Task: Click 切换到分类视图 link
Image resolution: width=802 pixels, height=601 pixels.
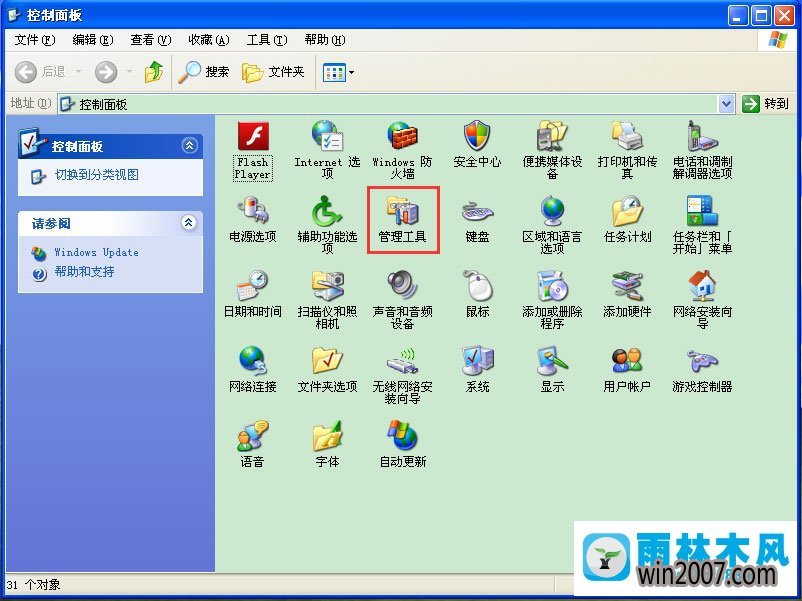Action: pyautogui.click(x=97, y=175)
